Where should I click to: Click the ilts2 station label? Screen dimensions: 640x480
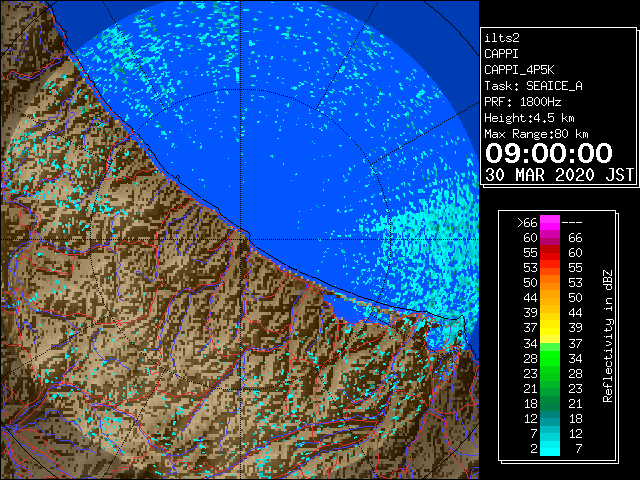pyautogui.click(x=502, y=38)
